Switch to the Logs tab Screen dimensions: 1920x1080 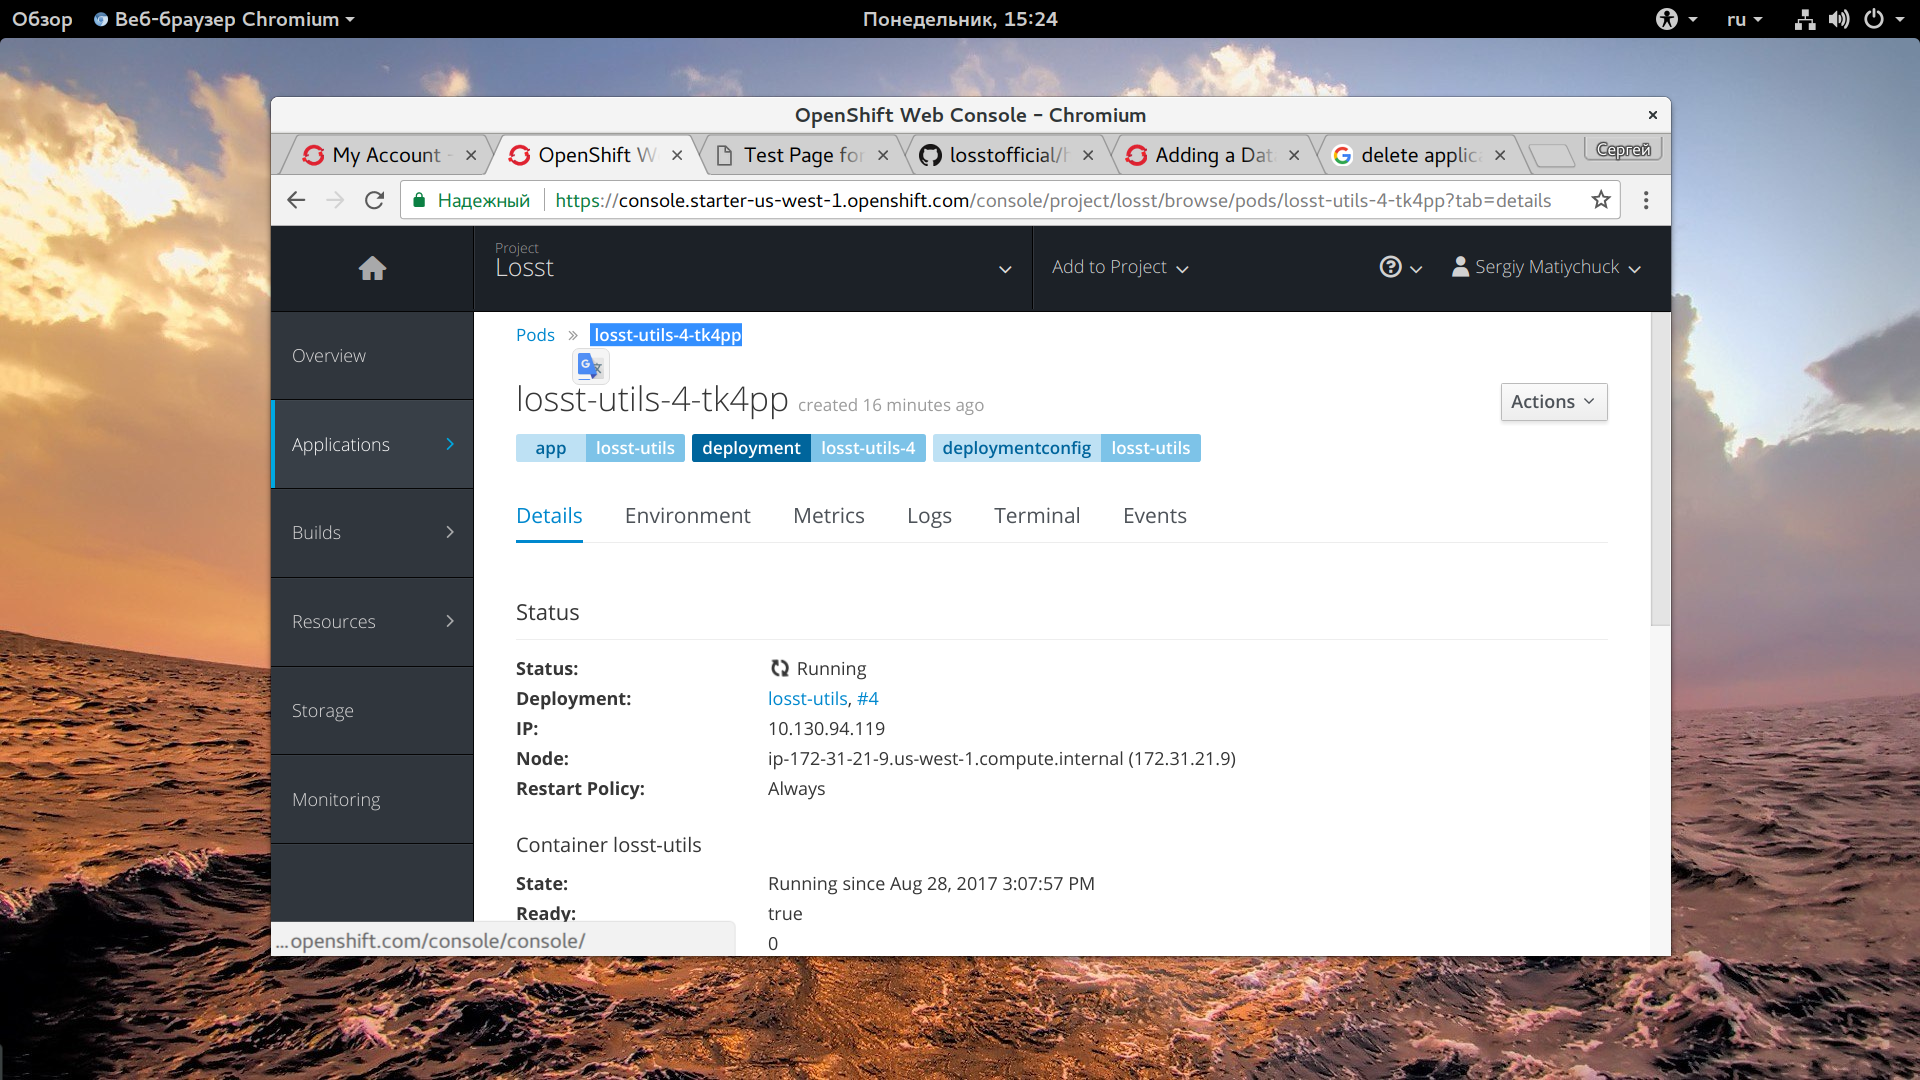point(928,516)
